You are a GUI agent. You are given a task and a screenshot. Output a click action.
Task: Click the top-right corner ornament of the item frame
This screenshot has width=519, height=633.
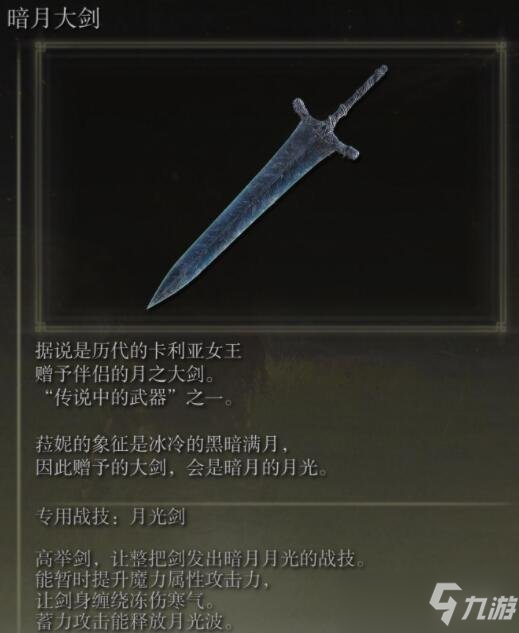pyautogui.click(x=500, y=47)
